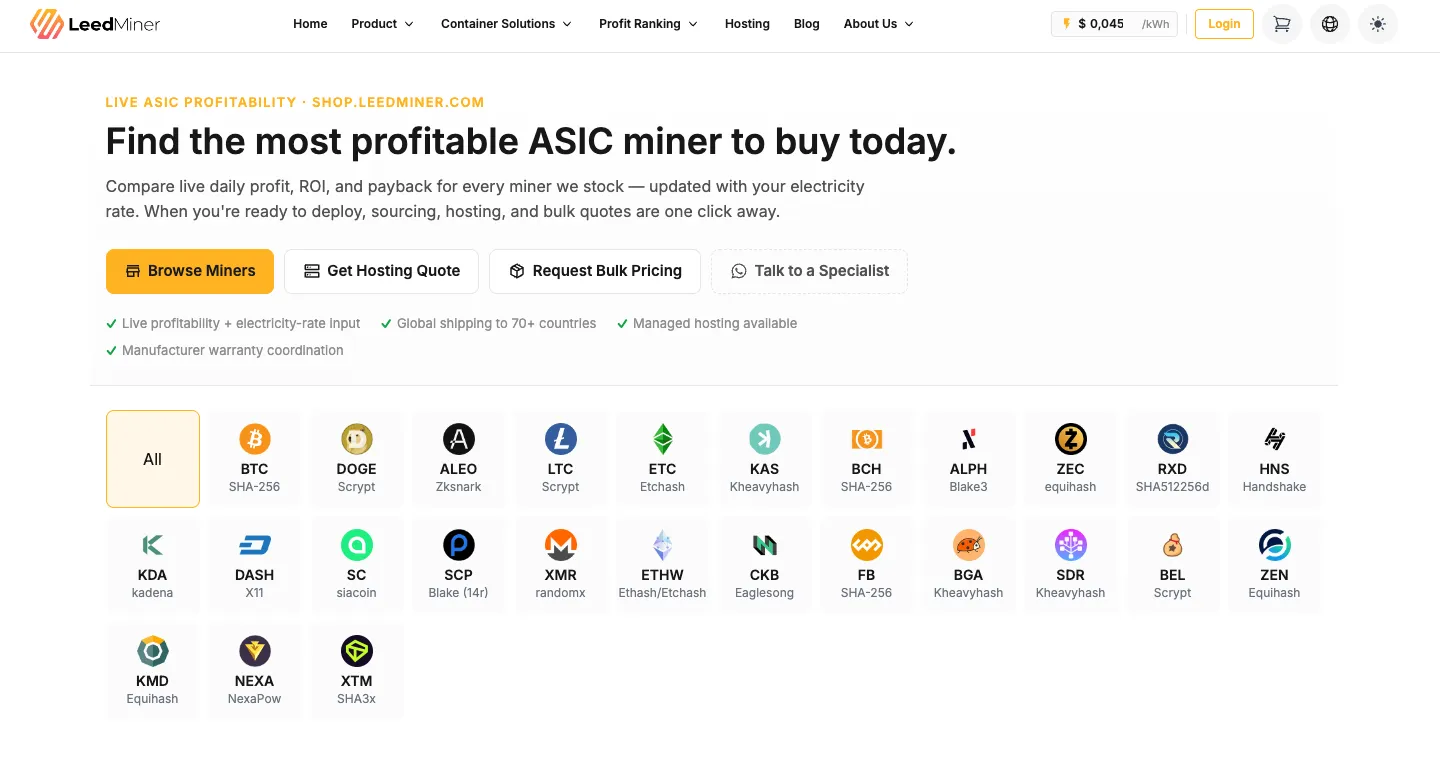Filter miners by ALEO Zksnark
Viewport: 1440px width, 762px height.
[x=458, y=459]
